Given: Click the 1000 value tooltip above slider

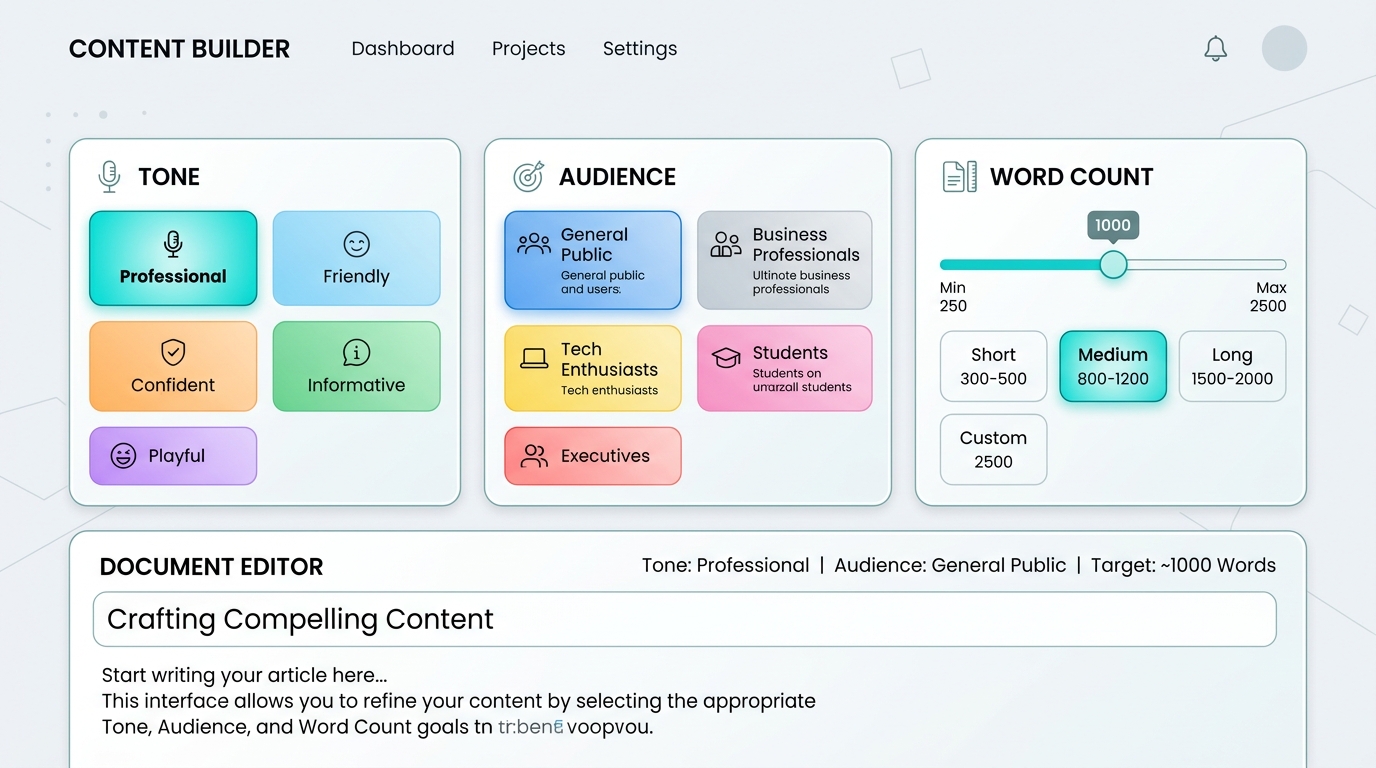Looking at the screenshot, I should [1113, 226].
